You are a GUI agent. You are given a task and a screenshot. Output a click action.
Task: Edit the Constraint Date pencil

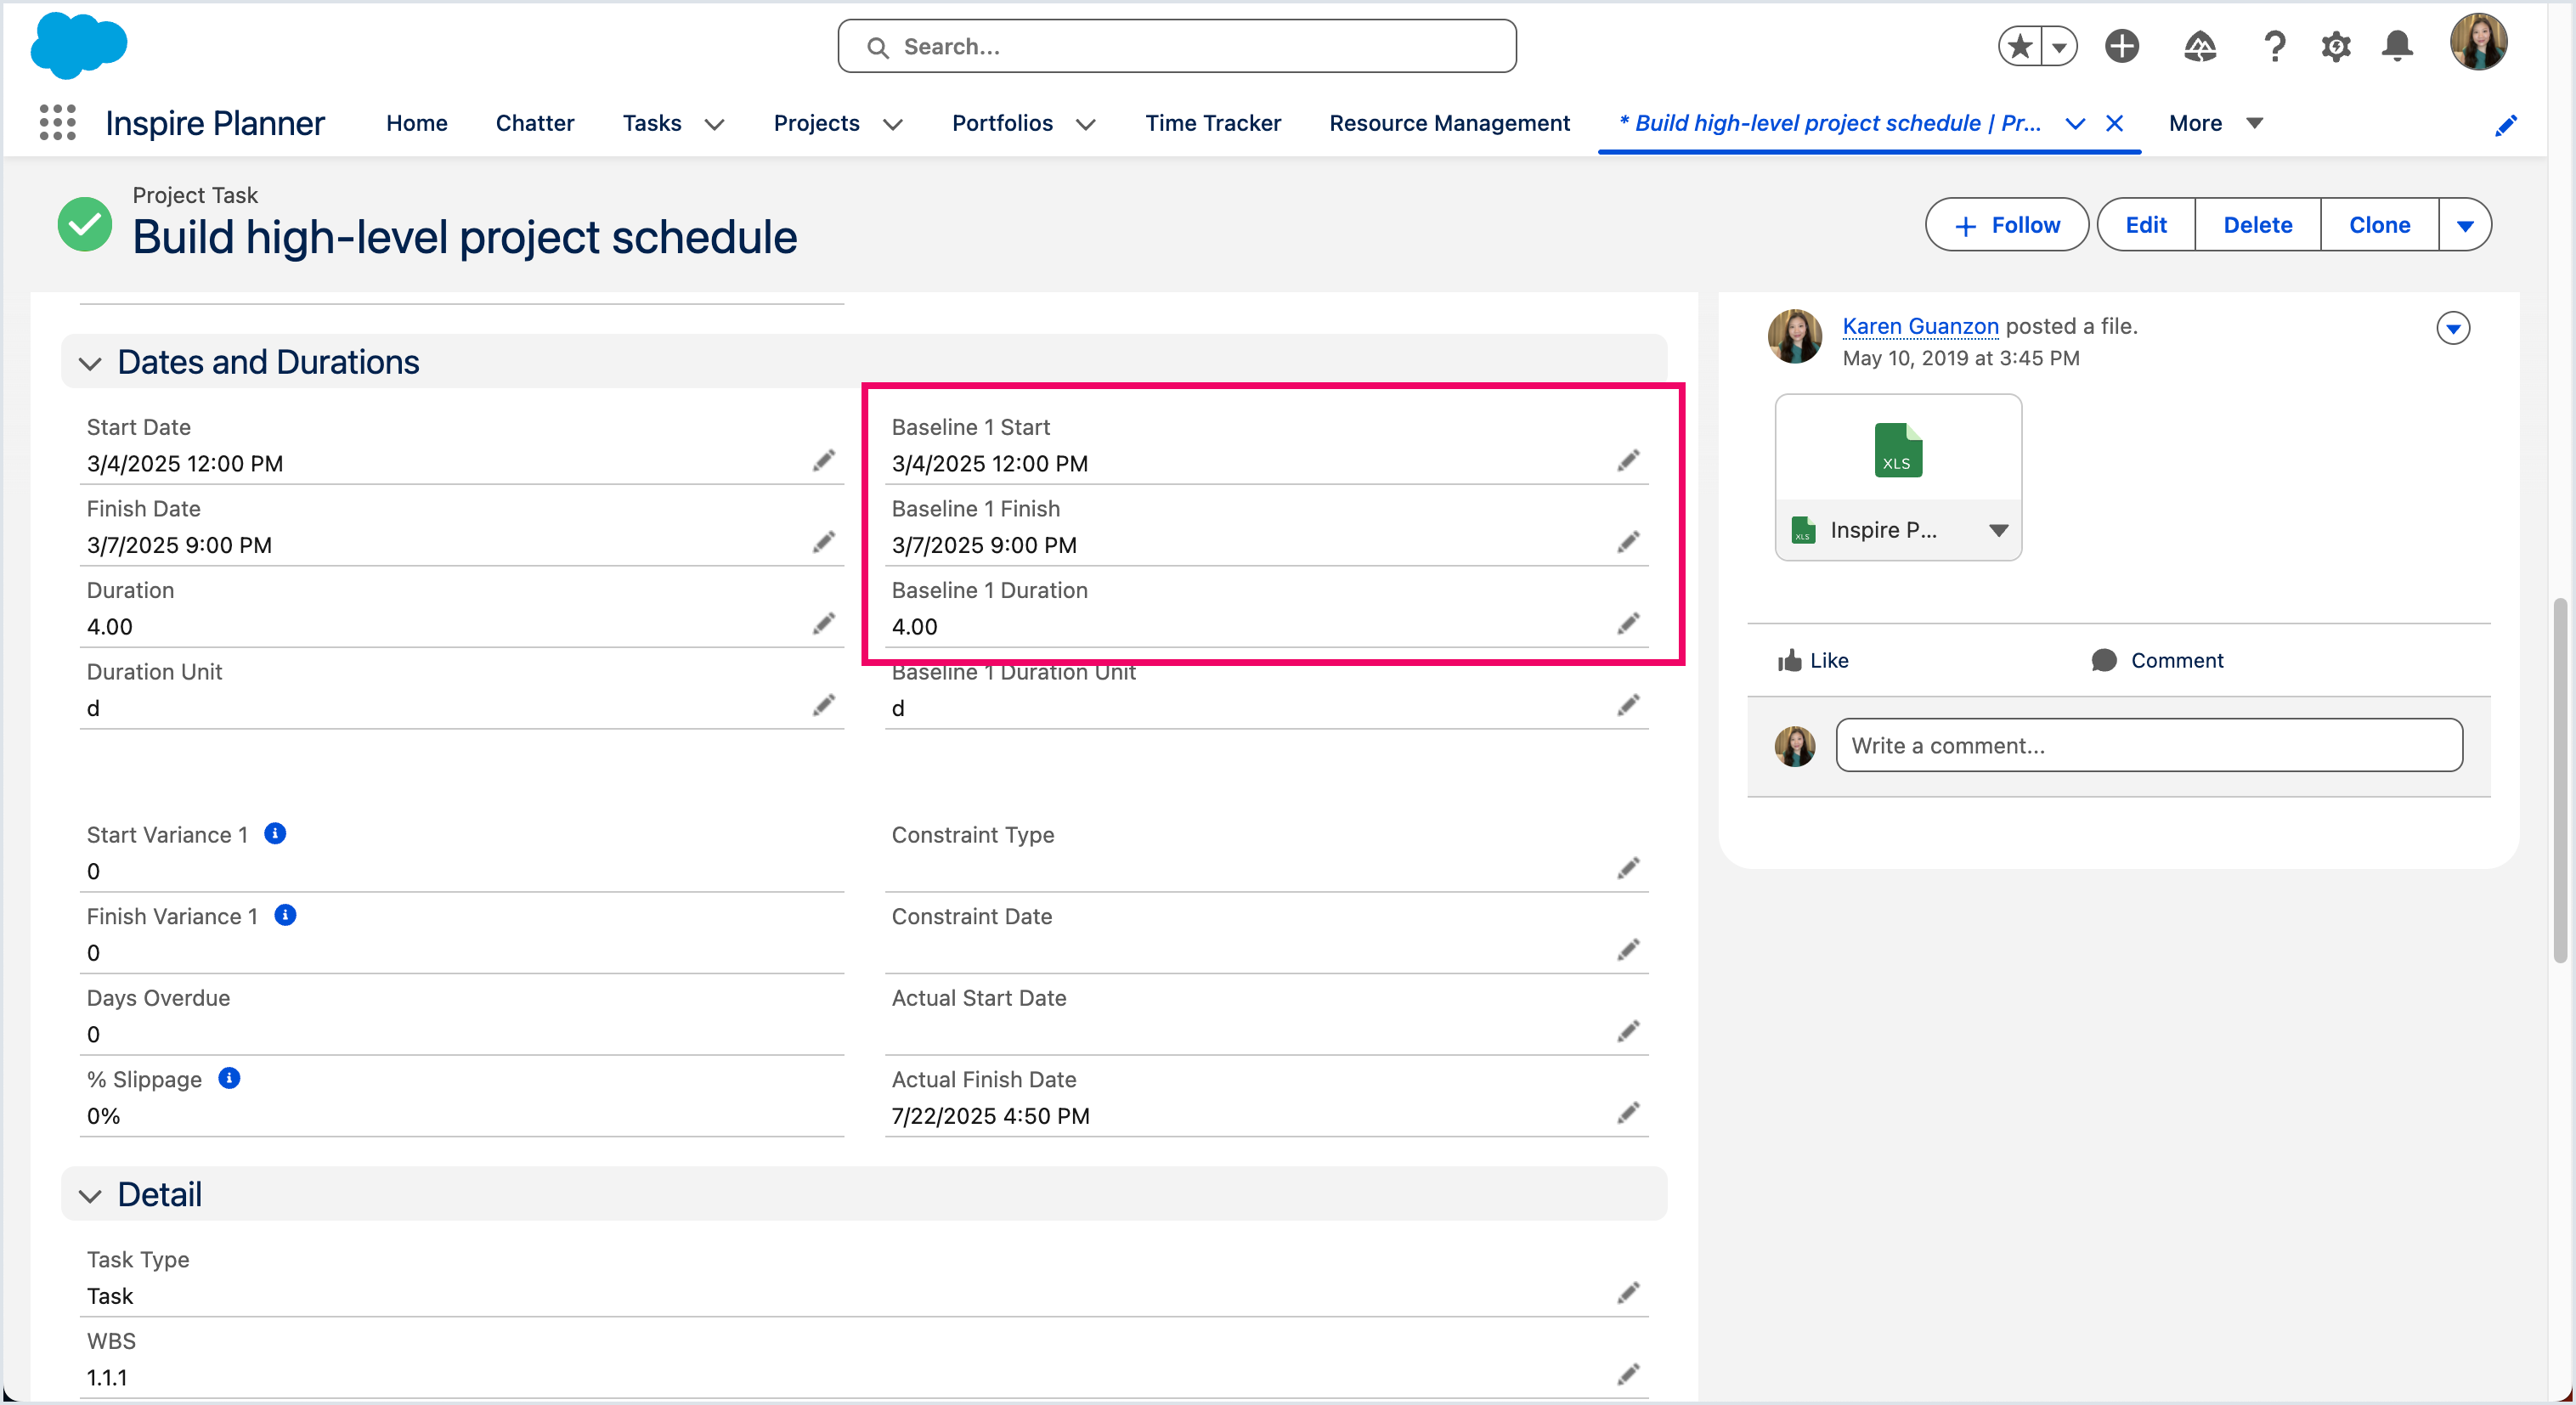(x=1628, y=949)
